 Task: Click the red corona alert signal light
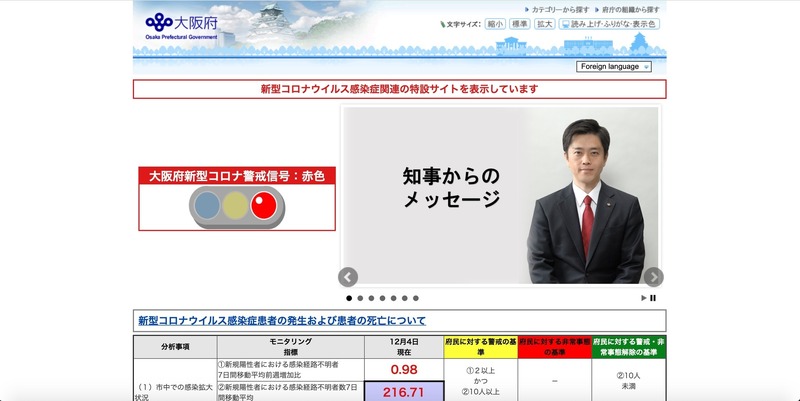(264, 206)
